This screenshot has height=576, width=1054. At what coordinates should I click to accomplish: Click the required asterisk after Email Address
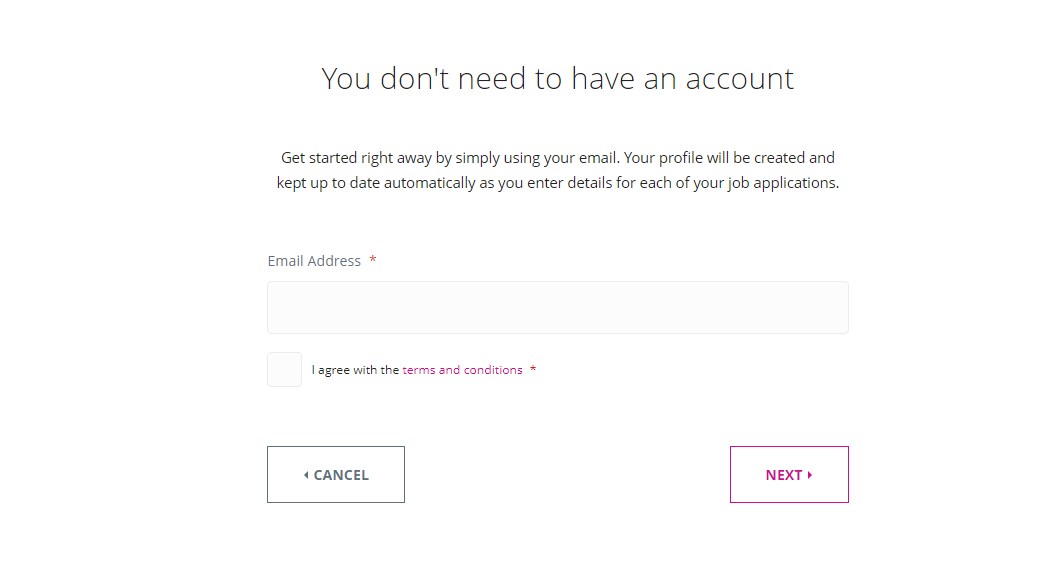pyautogui.click(x=373, y=261)
